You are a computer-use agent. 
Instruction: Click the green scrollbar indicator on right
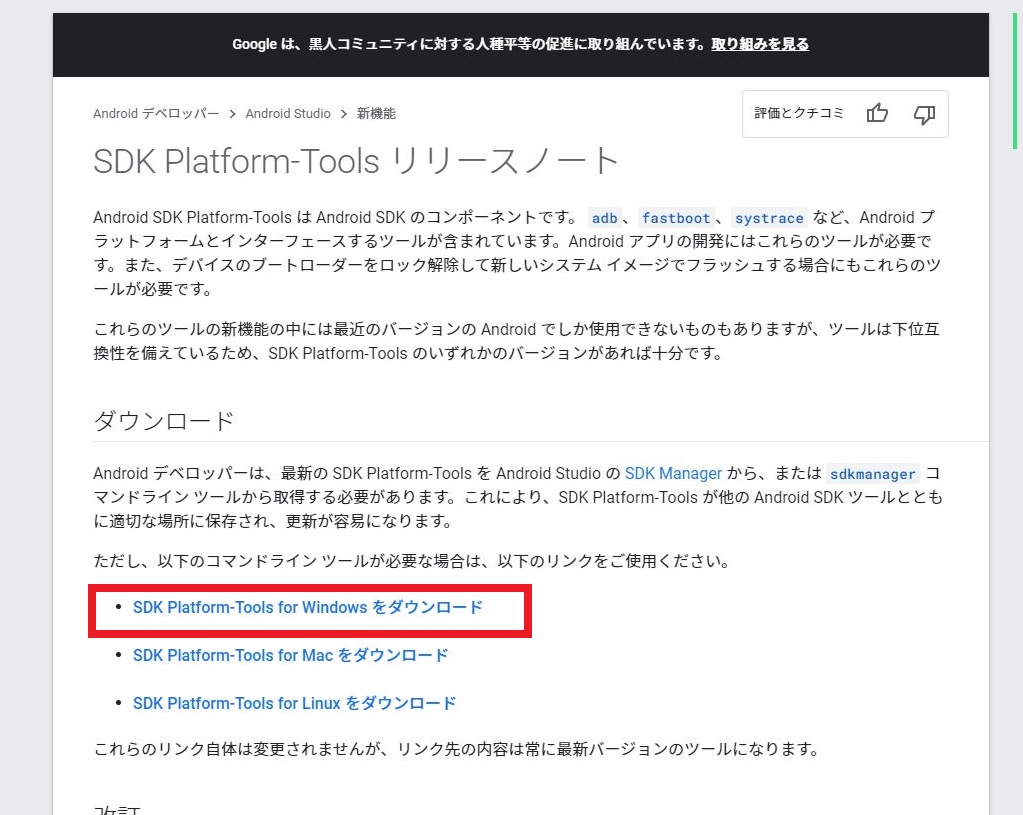pyautogui.click(x=1015, y=80)
